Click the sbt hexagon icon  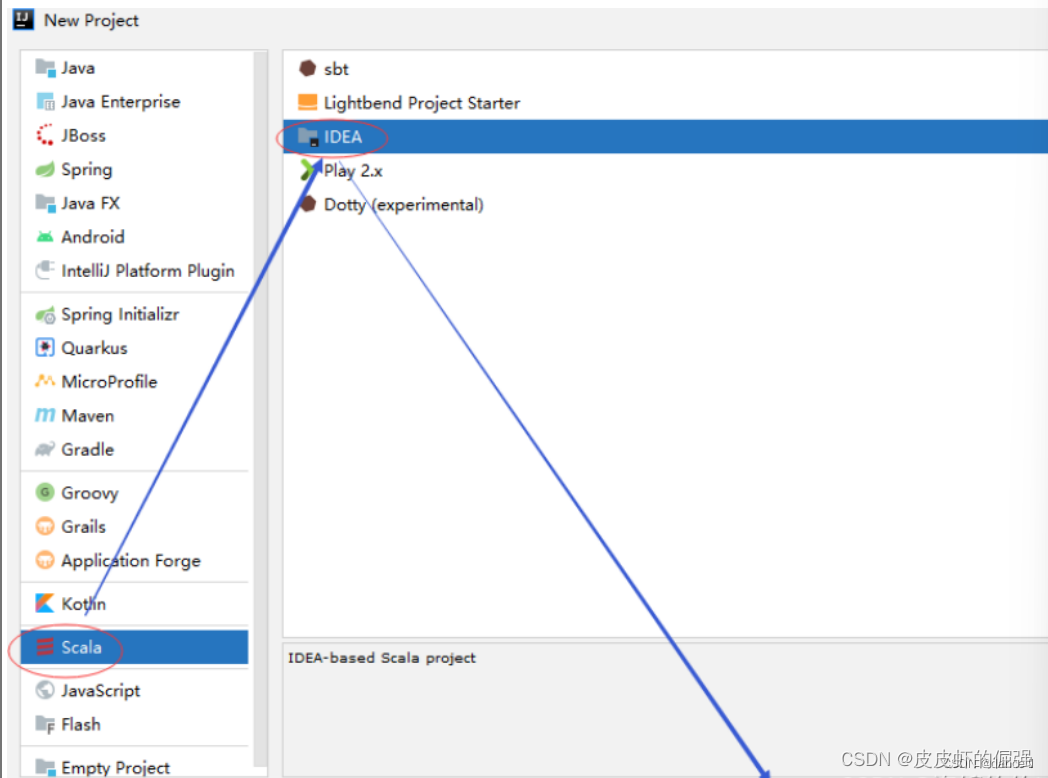pyautogui.click(x=307, y=68)
